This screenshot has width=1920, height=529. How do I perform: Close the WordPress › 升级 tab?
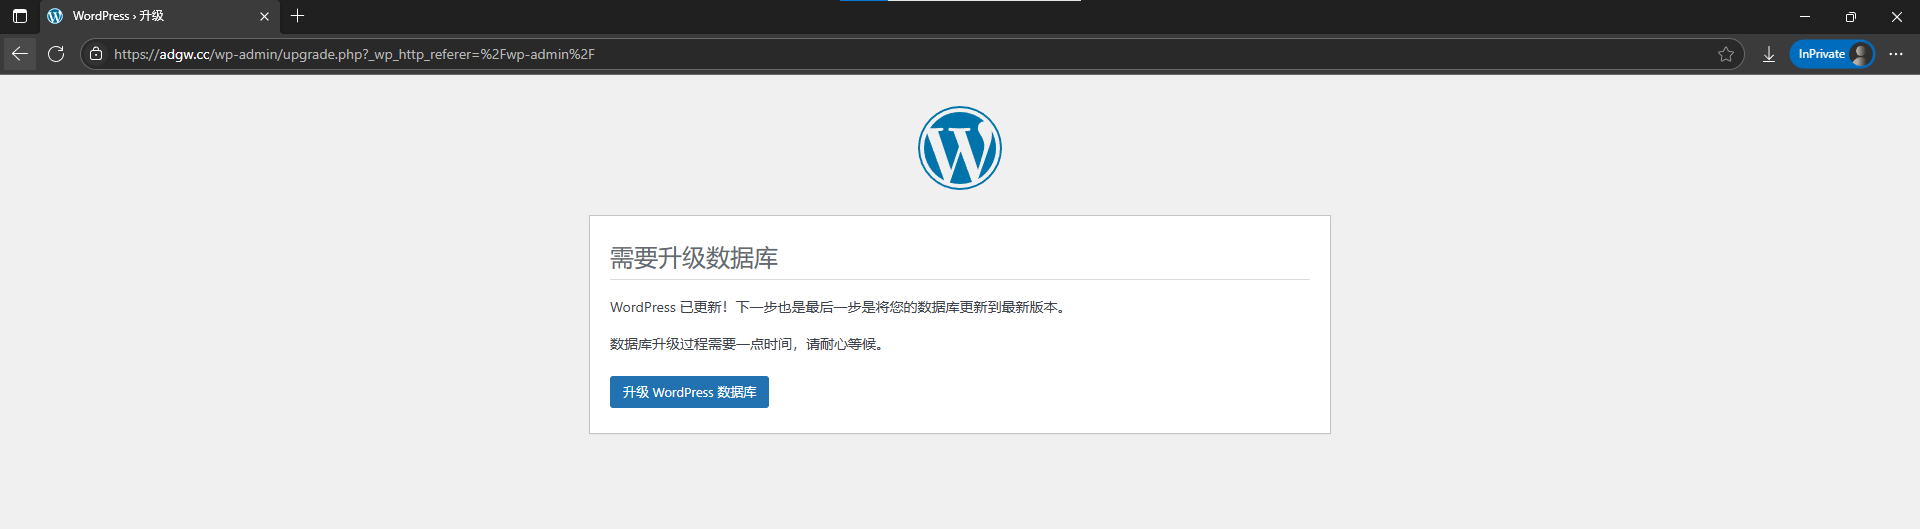(264, 16)
